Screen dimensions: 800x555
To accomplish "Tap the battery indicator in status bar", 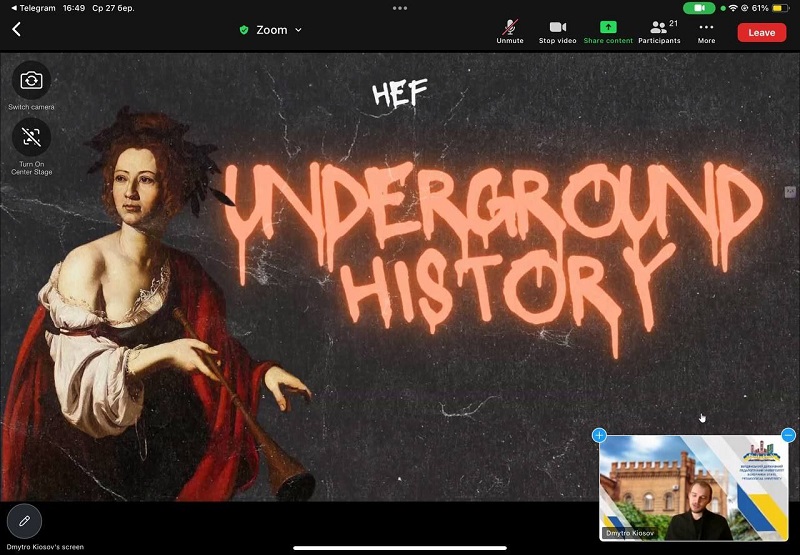I will pyautogui.click(x=780, y=8).
